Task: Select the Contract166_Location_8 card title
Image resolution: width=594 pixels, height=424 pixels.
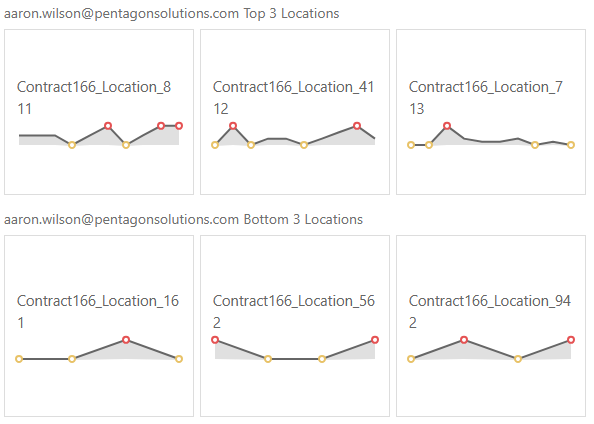Action: pyautogui.click(x=94, y=87)
